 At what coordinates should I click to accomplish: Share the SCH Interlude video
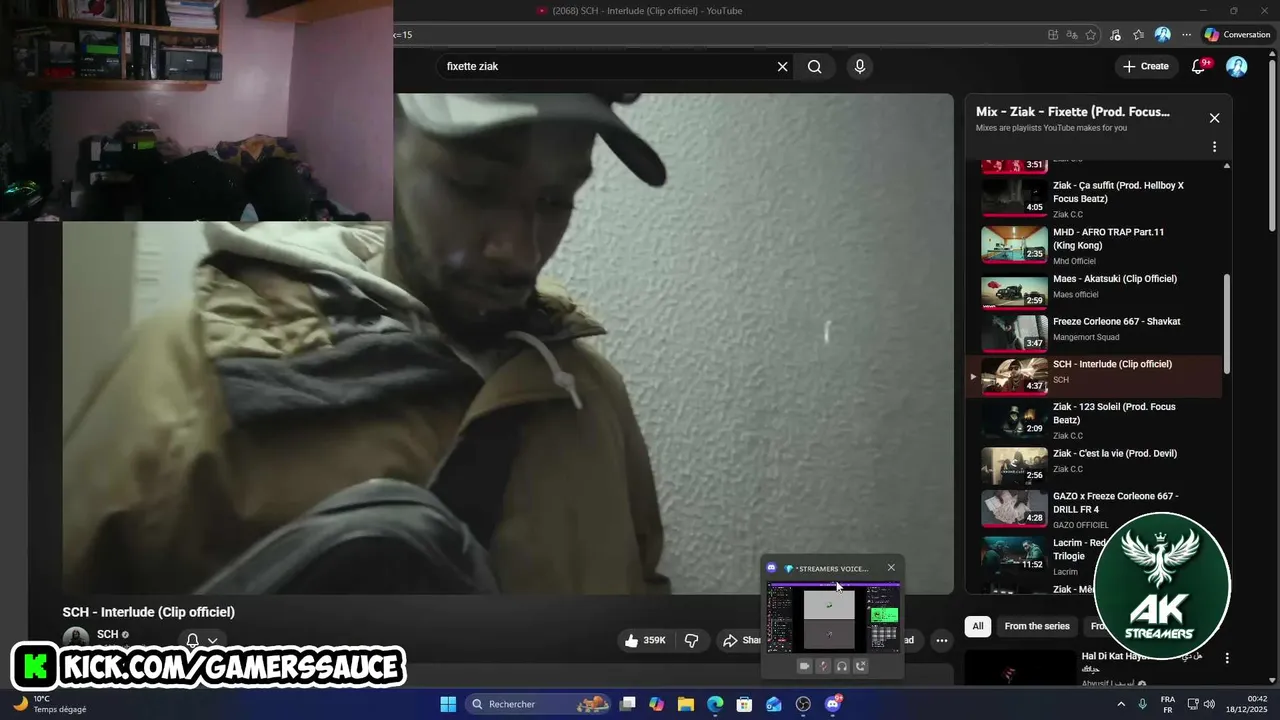741,640
